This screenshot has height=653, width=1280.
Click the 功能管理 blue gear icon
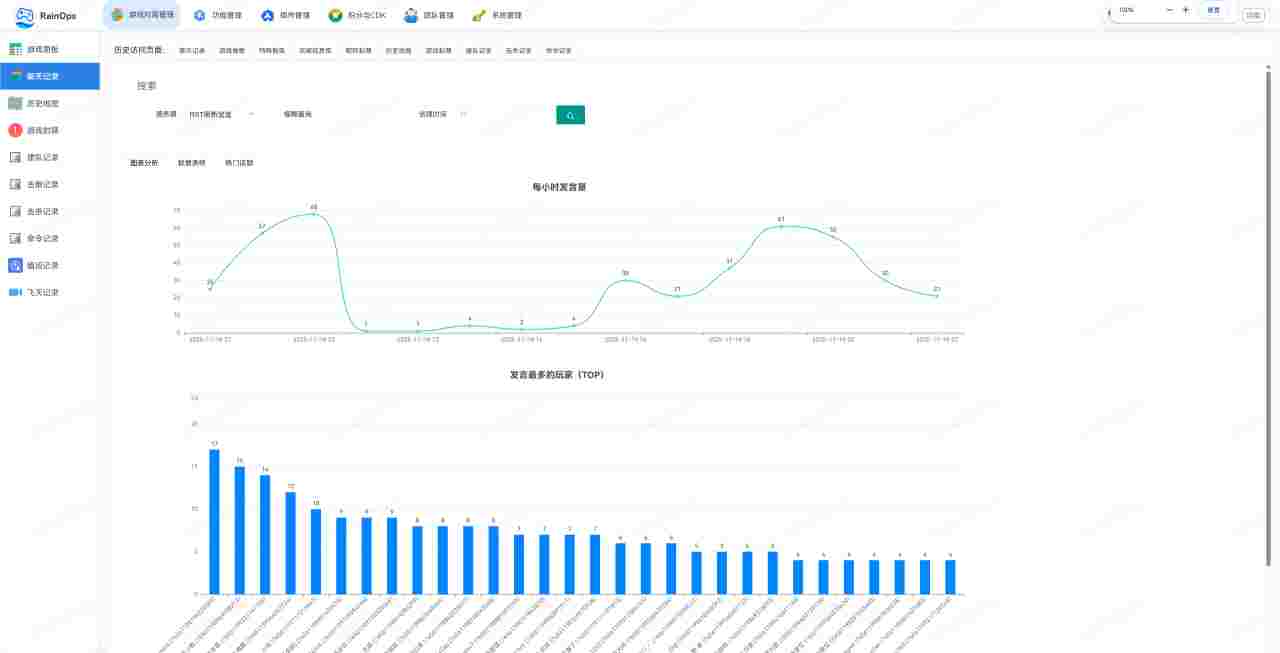tap(200, 15)
